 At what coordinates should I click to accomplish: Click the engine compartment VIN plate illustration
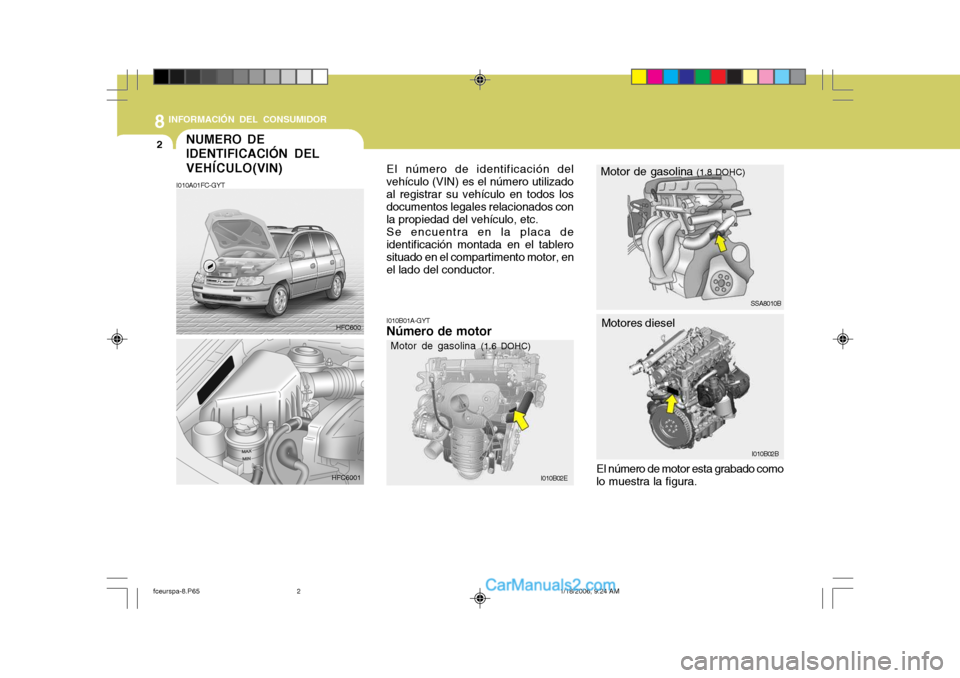pyautogui.click(x=270, y=412)
